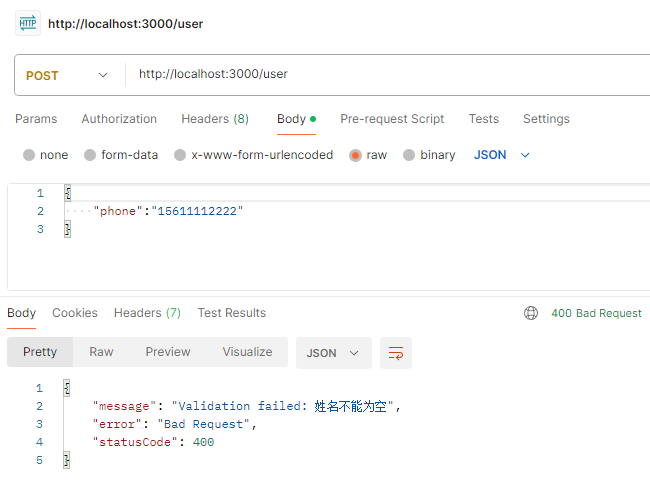Collapse the response JSON opening brace on line 1
The image size is (650, 482).
pyautogui.click(x=67, y=388)
